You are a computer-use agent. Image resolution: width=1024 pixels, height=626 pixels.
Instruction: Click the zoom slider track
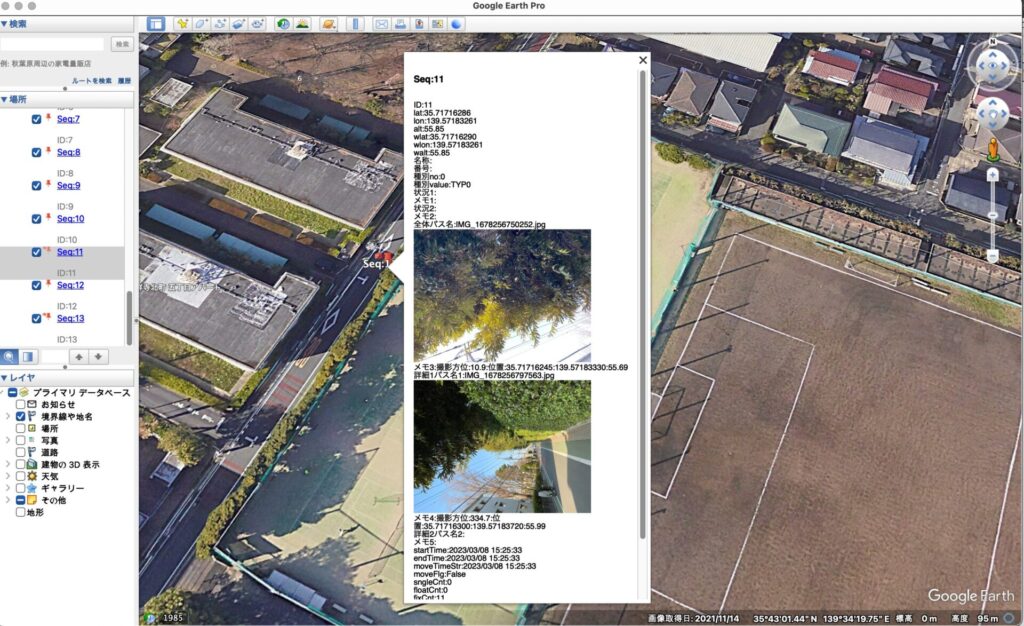993,215
